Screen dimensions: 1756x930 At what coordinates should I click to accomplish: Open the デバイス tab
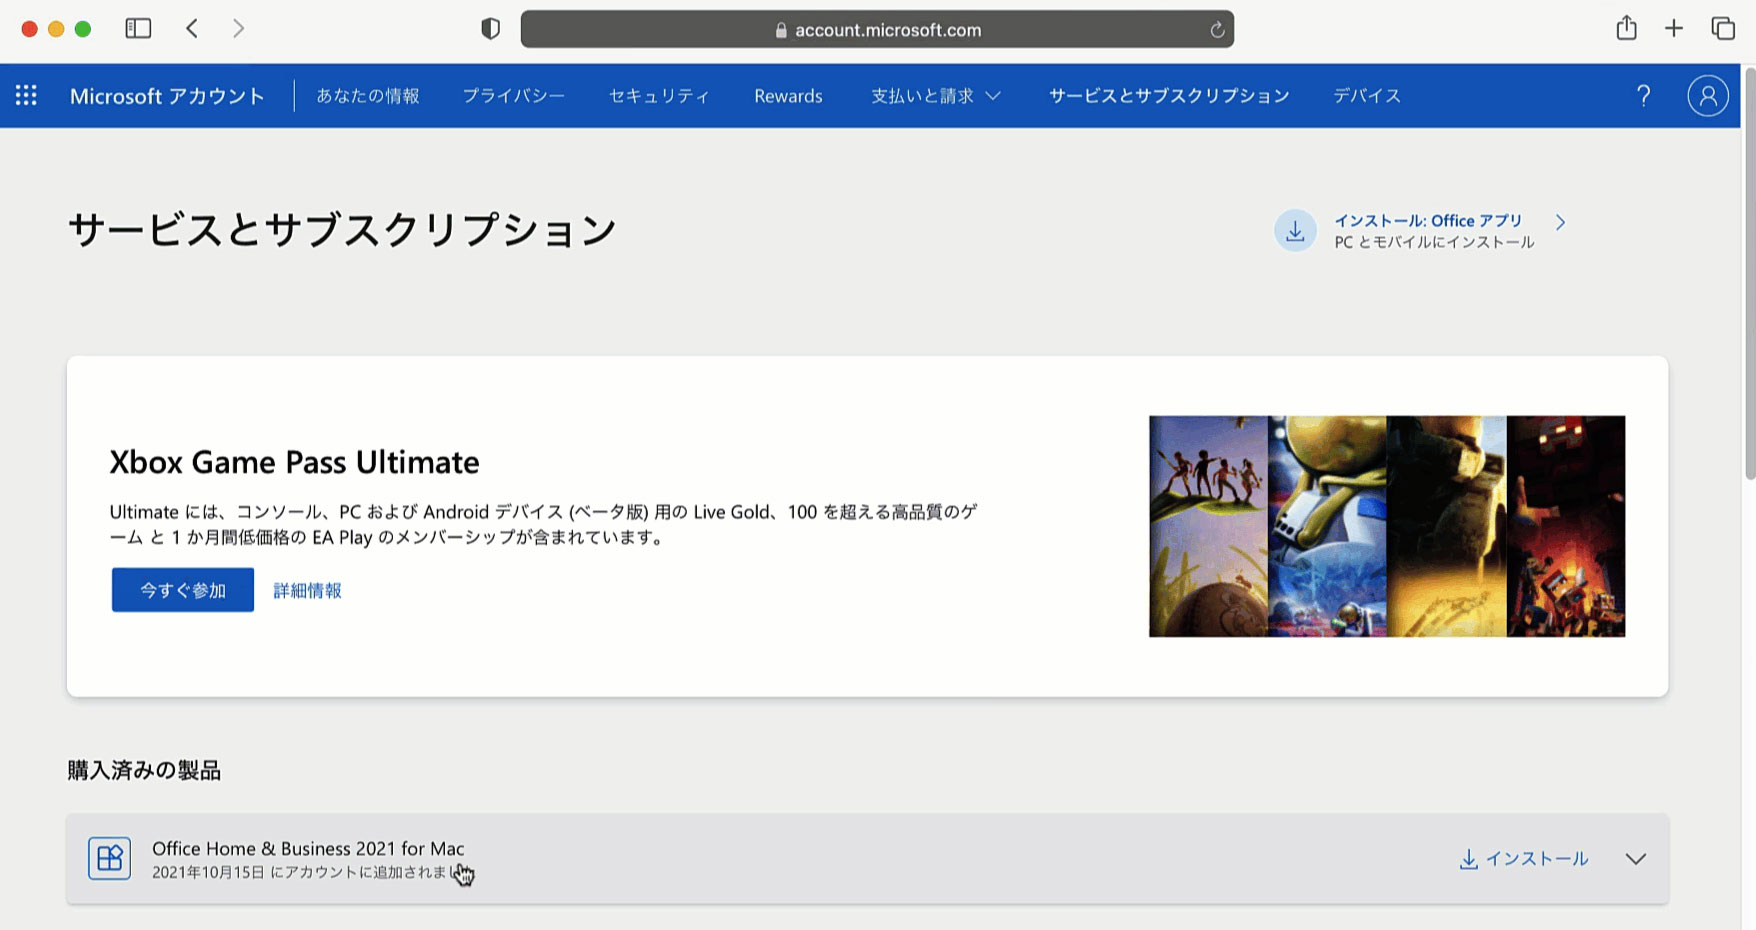[1367, 96]
